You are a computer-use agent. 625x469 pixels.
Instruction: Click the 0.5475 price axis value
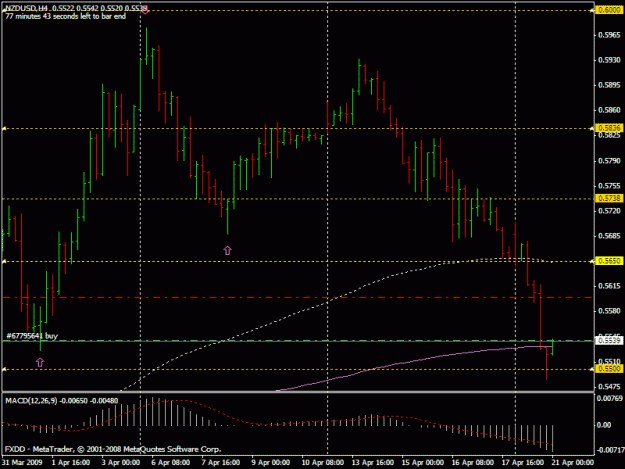pos(609,387)
